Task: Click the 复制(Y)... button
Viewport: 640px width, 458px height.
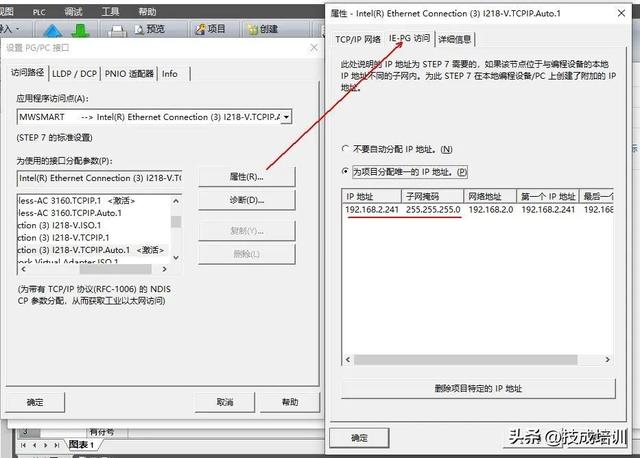Action: point(247,231)
